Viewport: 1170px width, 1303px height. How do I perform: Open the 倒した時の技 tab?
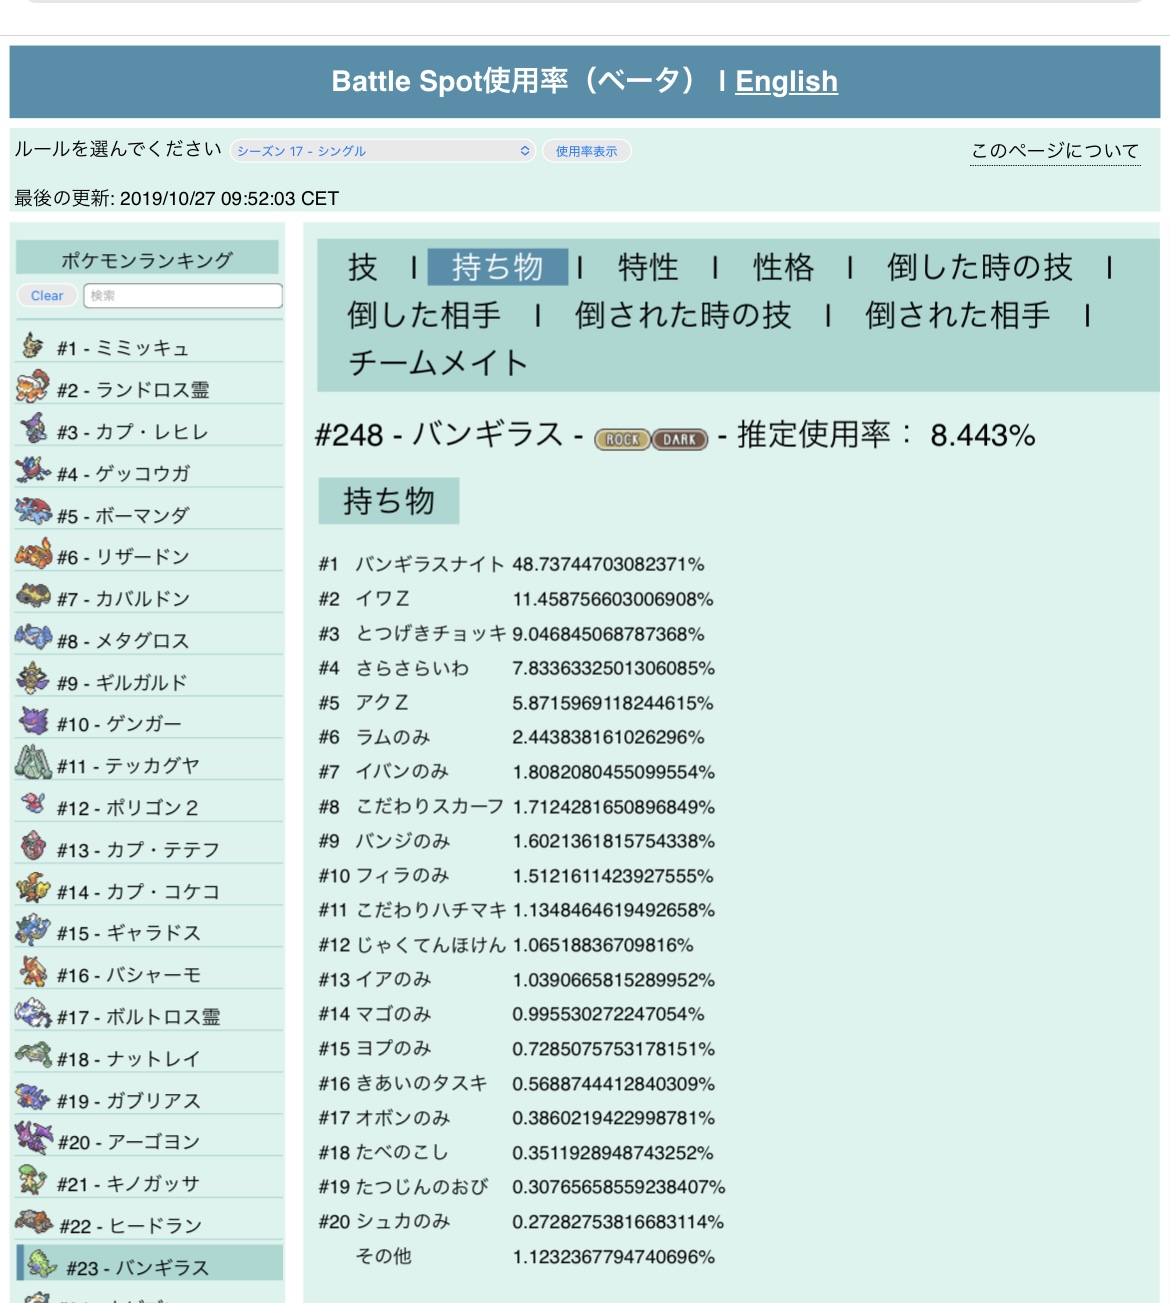(x=979, y=267)
